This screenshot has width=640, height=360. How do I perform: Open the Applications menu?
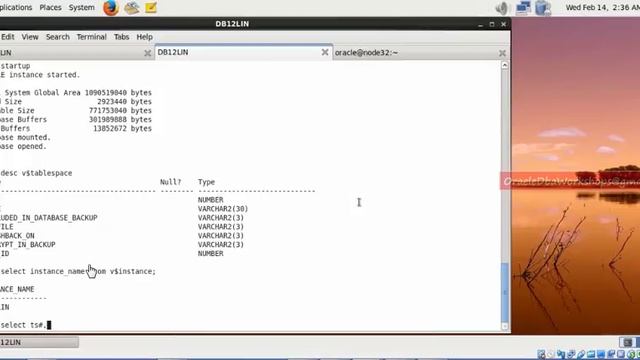[x=16, y=7]
